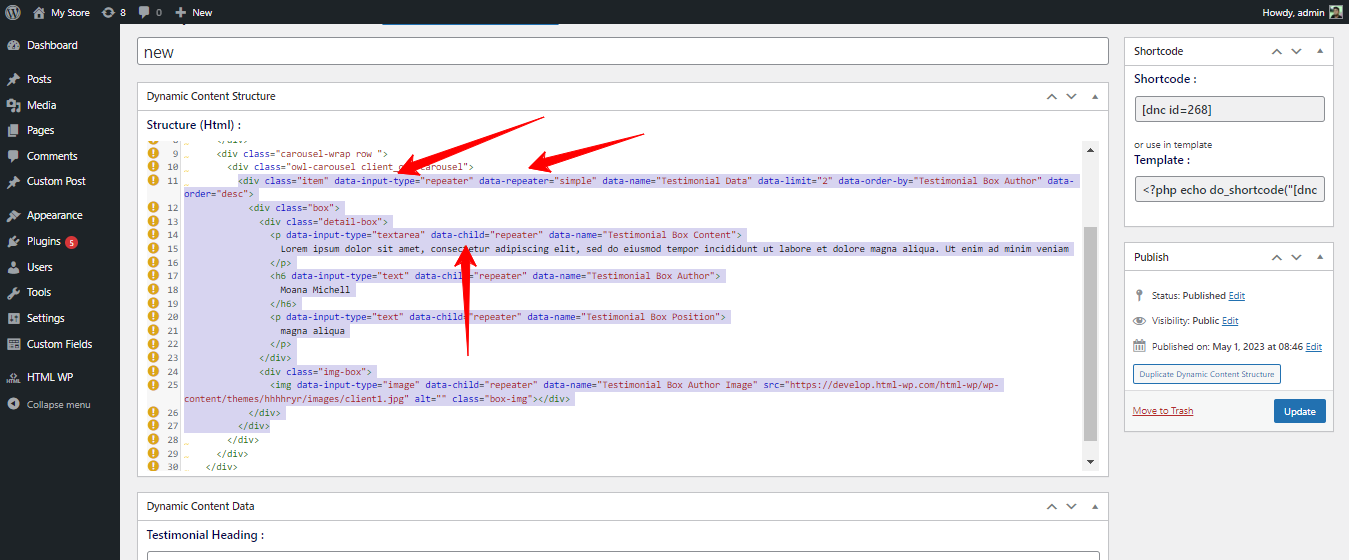
Task: Move Dynamic Content Structure panel down
Action: [x=1071, y=96]
